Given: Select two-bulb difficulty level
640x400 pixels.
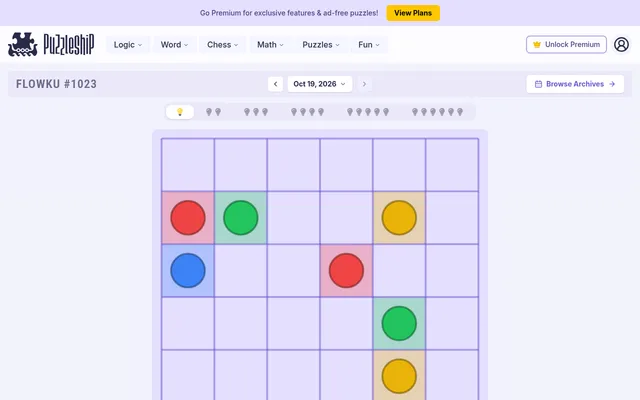Looking at the screenshot, I should coord(213,112).
